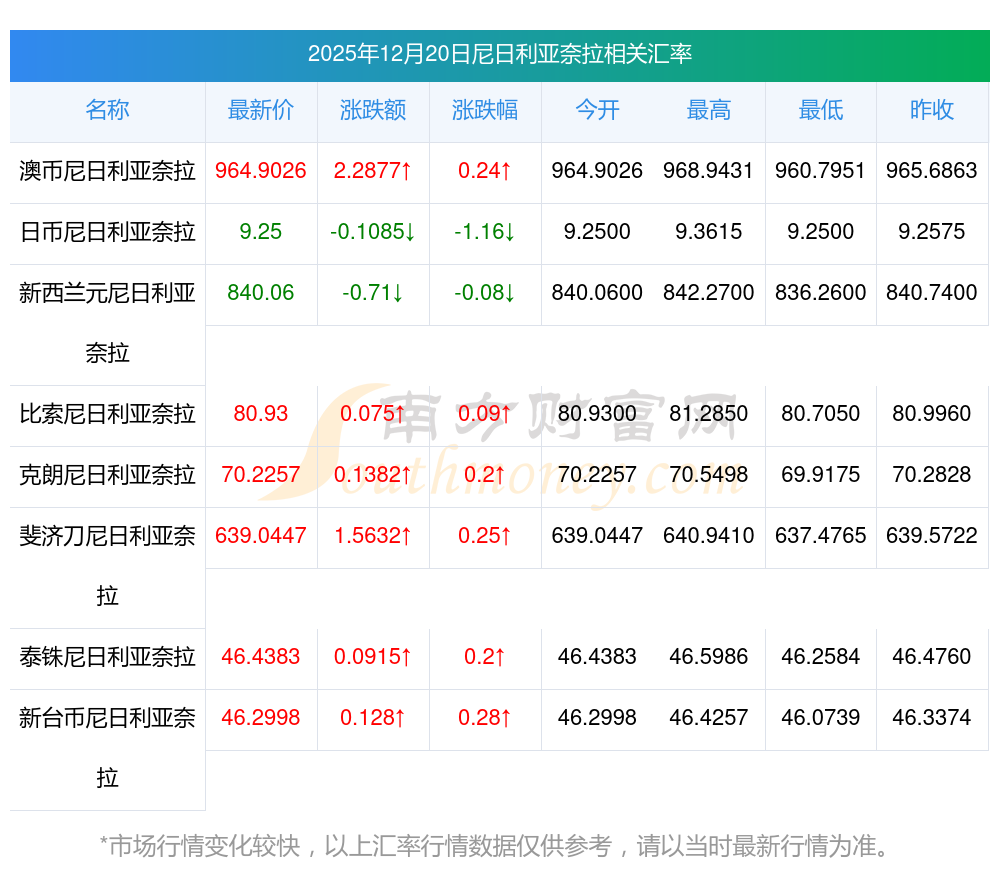Click the 比索尼日利亚奈拉 row name
Viewport: 1000px width, 877px height.
[x=107, y=414]
